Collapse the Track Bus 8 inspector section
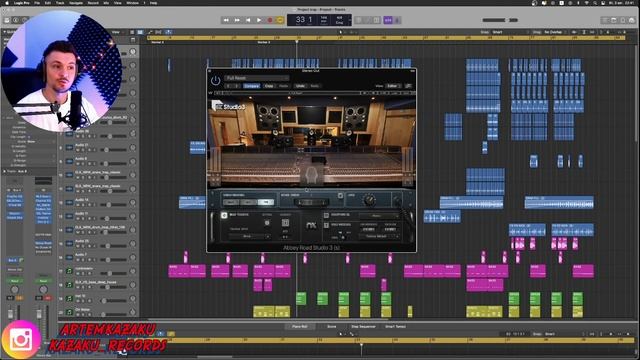This screenshot has width=640, height=360. pos(4,171)
